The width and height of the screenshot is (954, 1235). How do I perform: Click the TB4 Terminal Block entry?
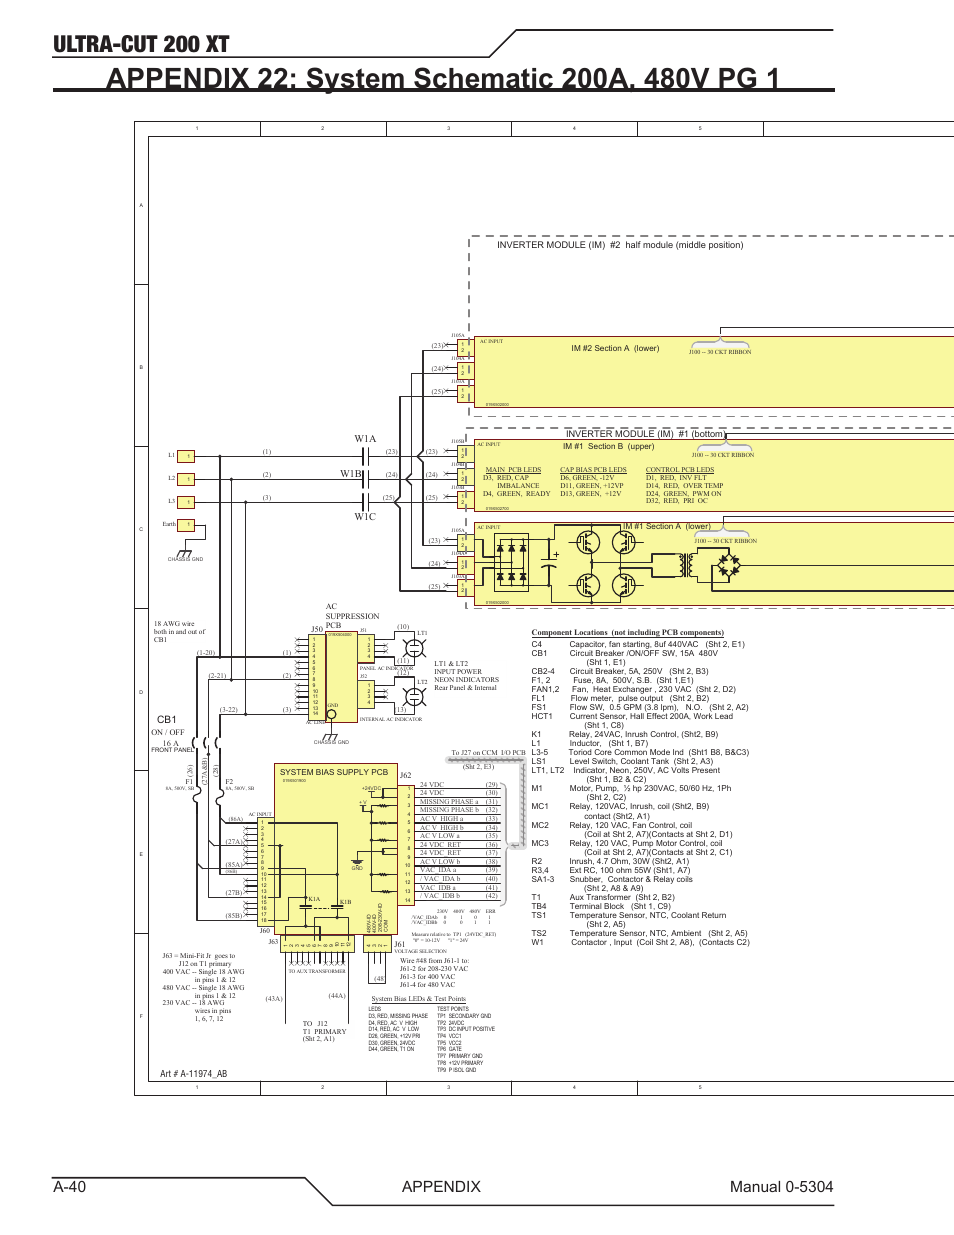coord(601,906)
